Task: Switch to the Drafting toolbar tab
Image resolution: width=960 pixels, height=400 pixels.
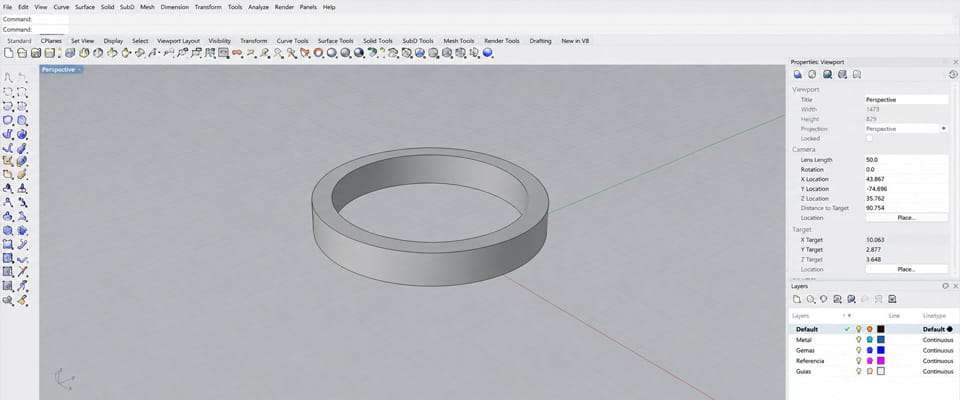Action: pos(540,41)
